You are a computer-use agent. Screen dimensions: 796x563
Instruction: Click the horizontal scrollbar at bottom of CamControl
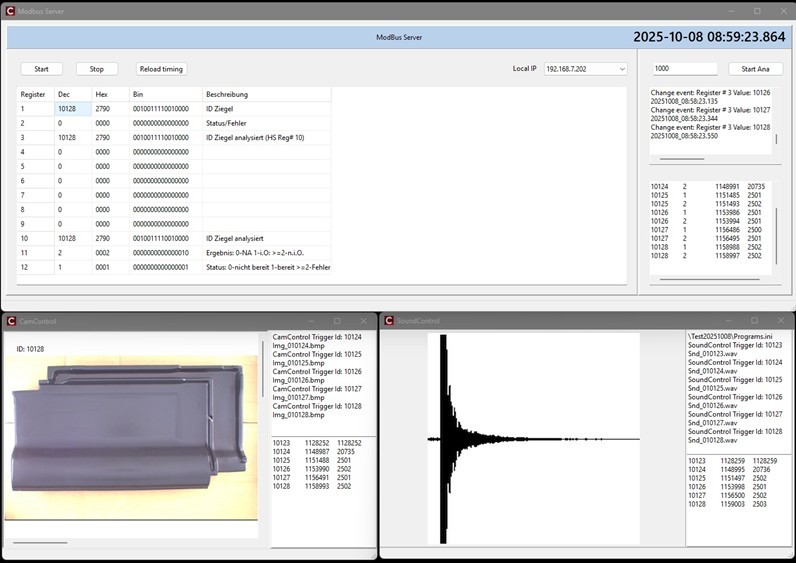pos(40,543)
